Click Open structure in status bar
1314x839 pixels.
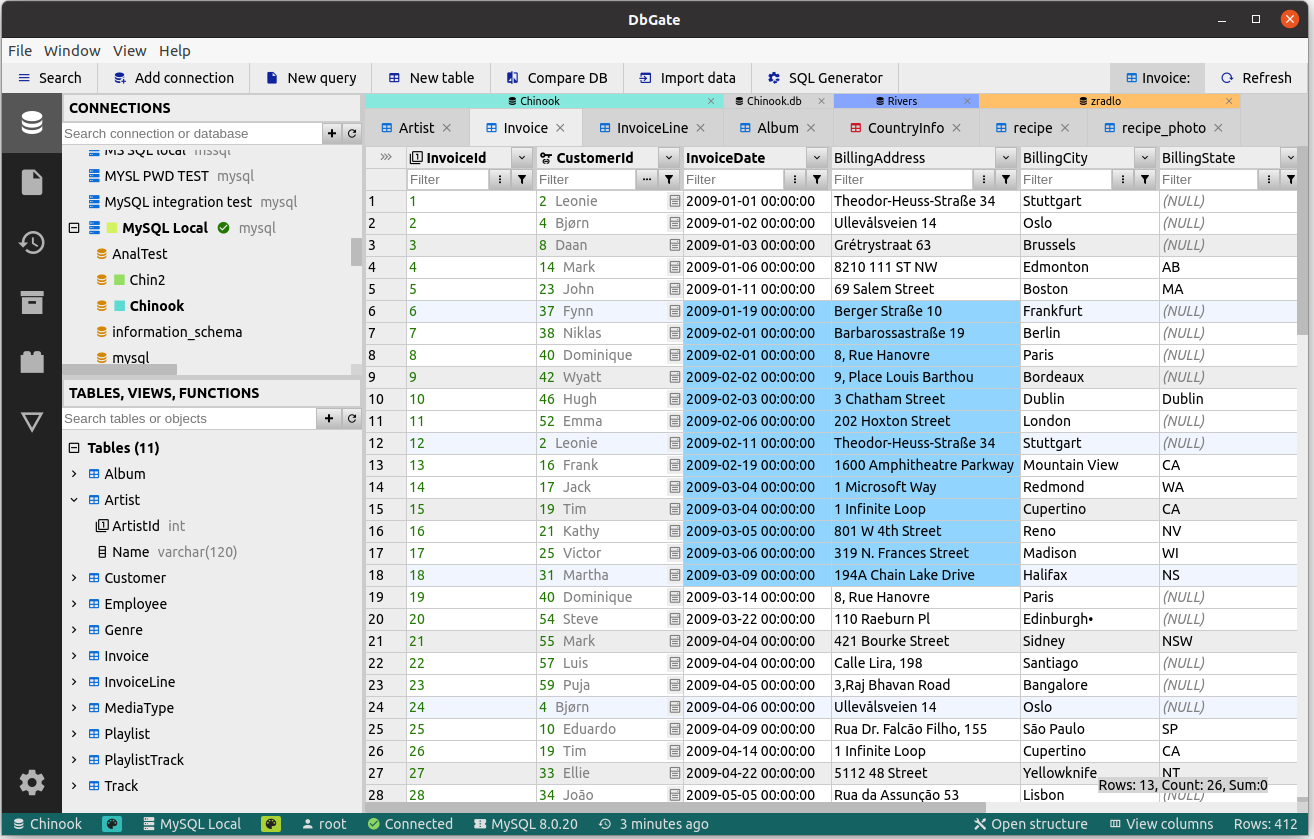pyautogui.click(x=1030, y=824)
